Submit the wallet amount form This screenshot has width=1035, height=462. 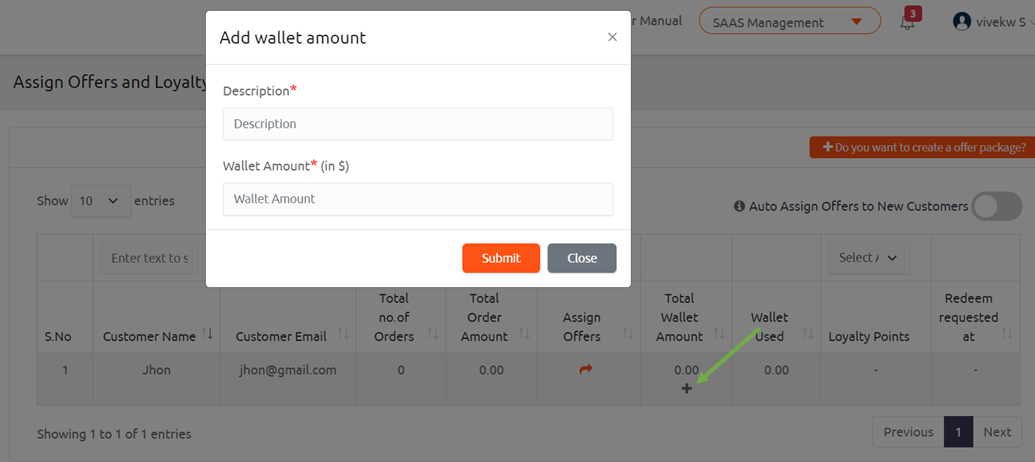(500, 258)
